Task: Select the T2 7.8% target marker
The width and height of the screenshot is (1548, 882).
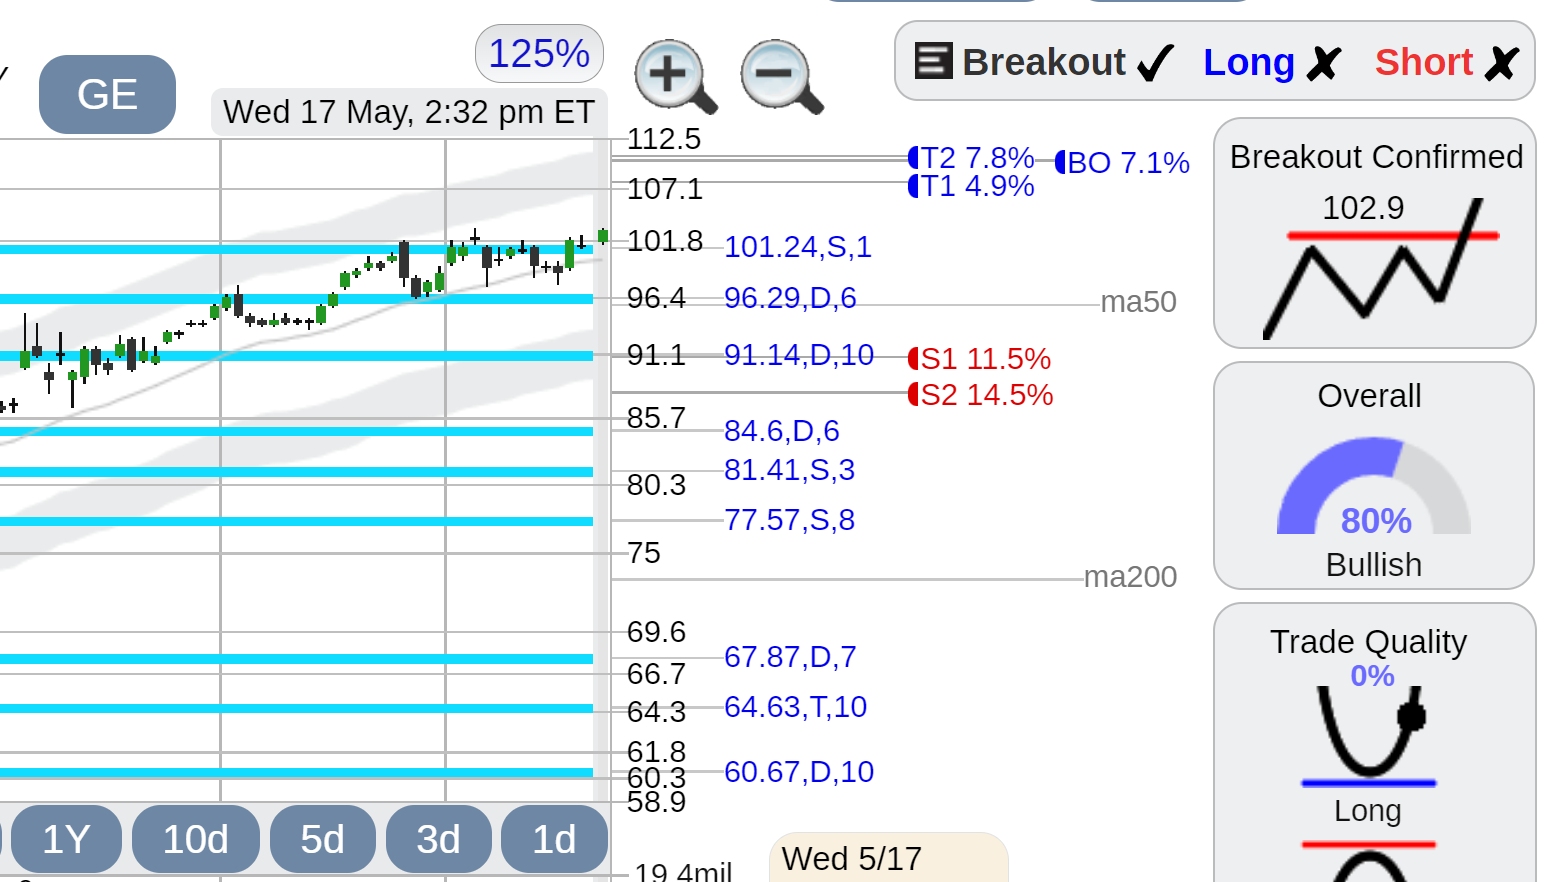Action: pos(971,158)
